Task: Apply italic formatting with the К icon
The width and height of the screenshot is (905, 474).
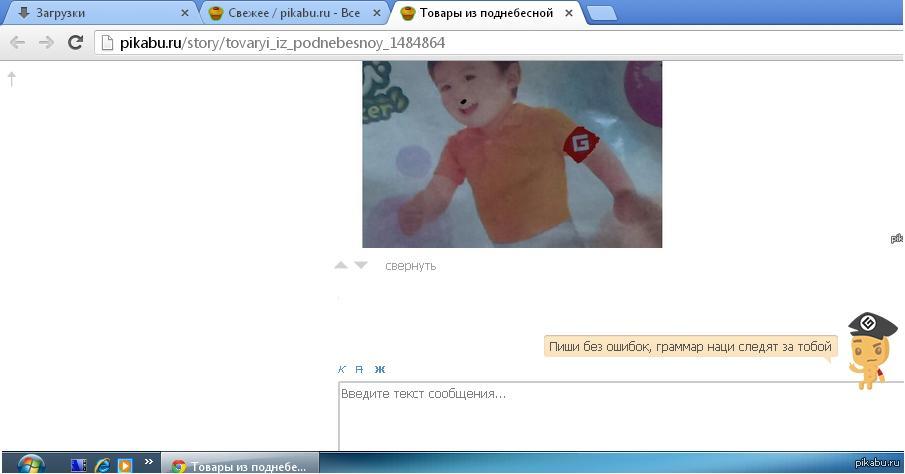Action: (342, 369)
